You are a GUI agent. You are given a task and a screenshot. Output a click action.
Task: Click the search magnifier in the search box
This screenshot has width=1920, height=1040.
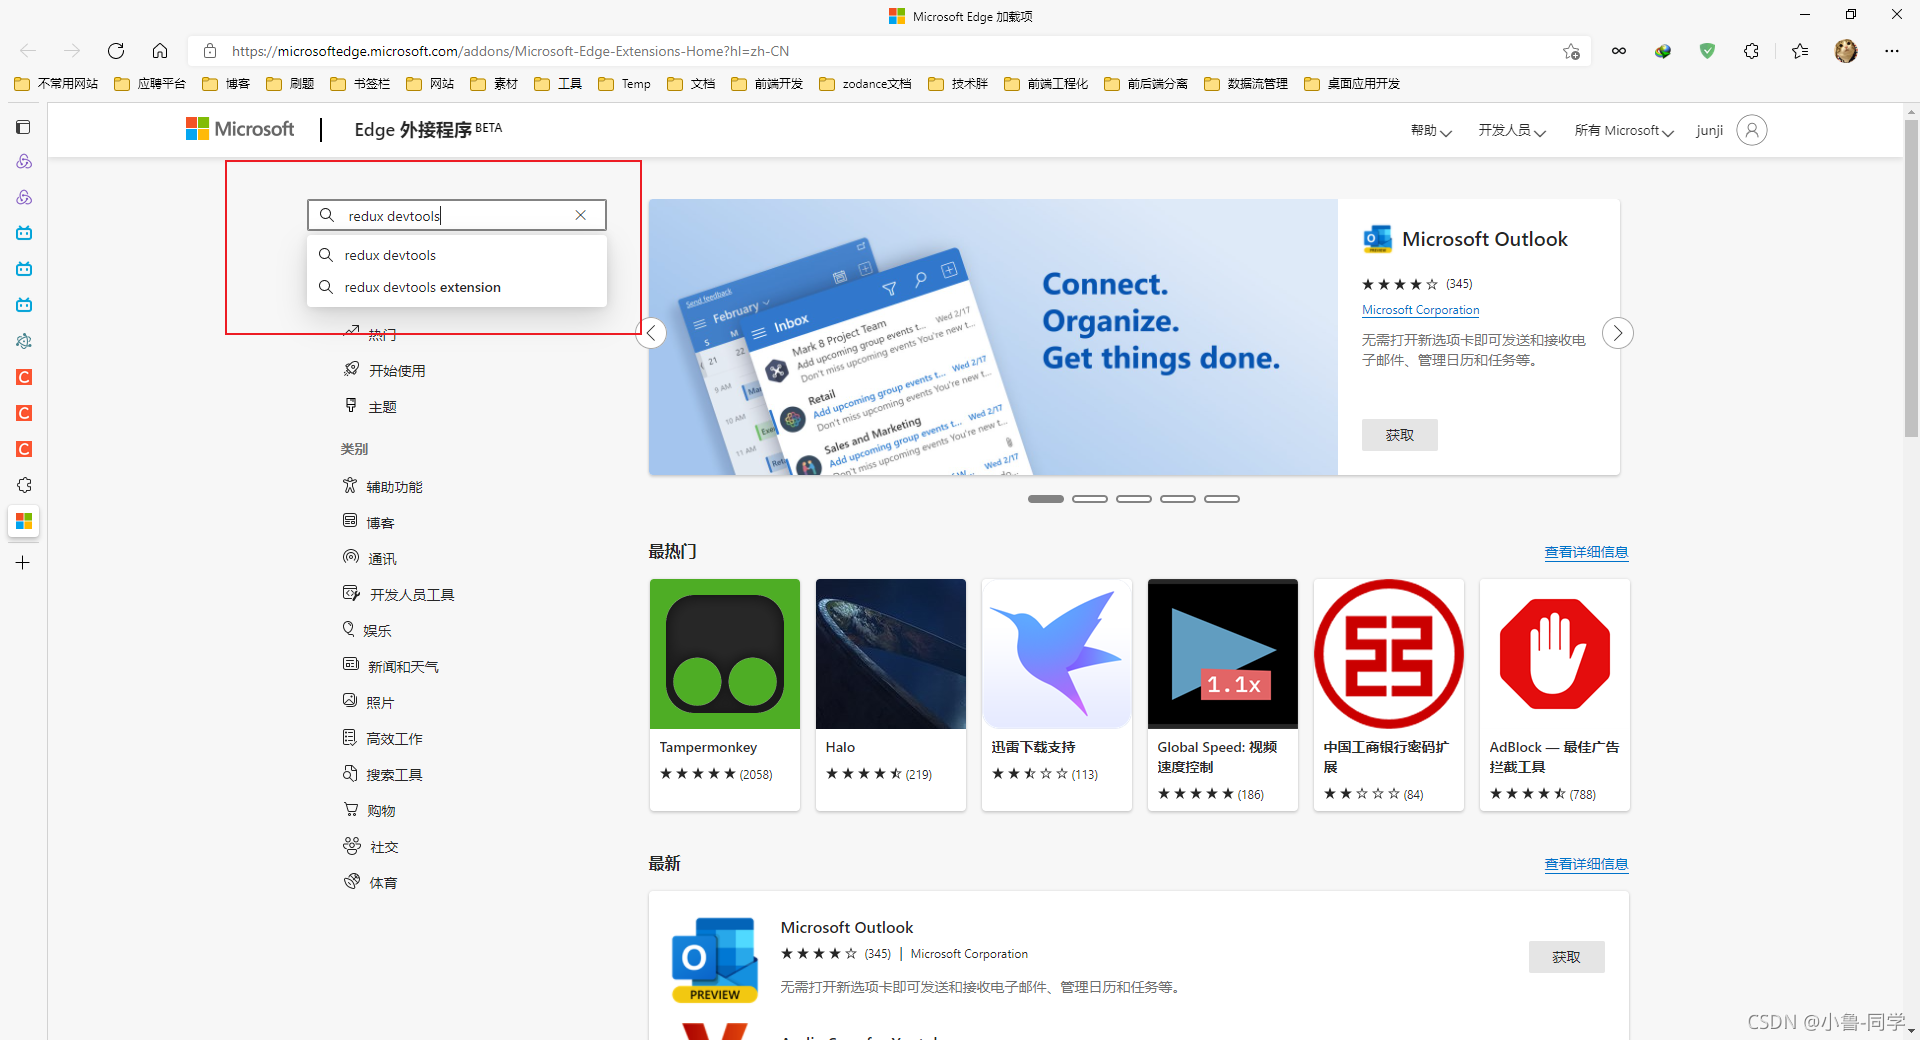click(327, 215)
